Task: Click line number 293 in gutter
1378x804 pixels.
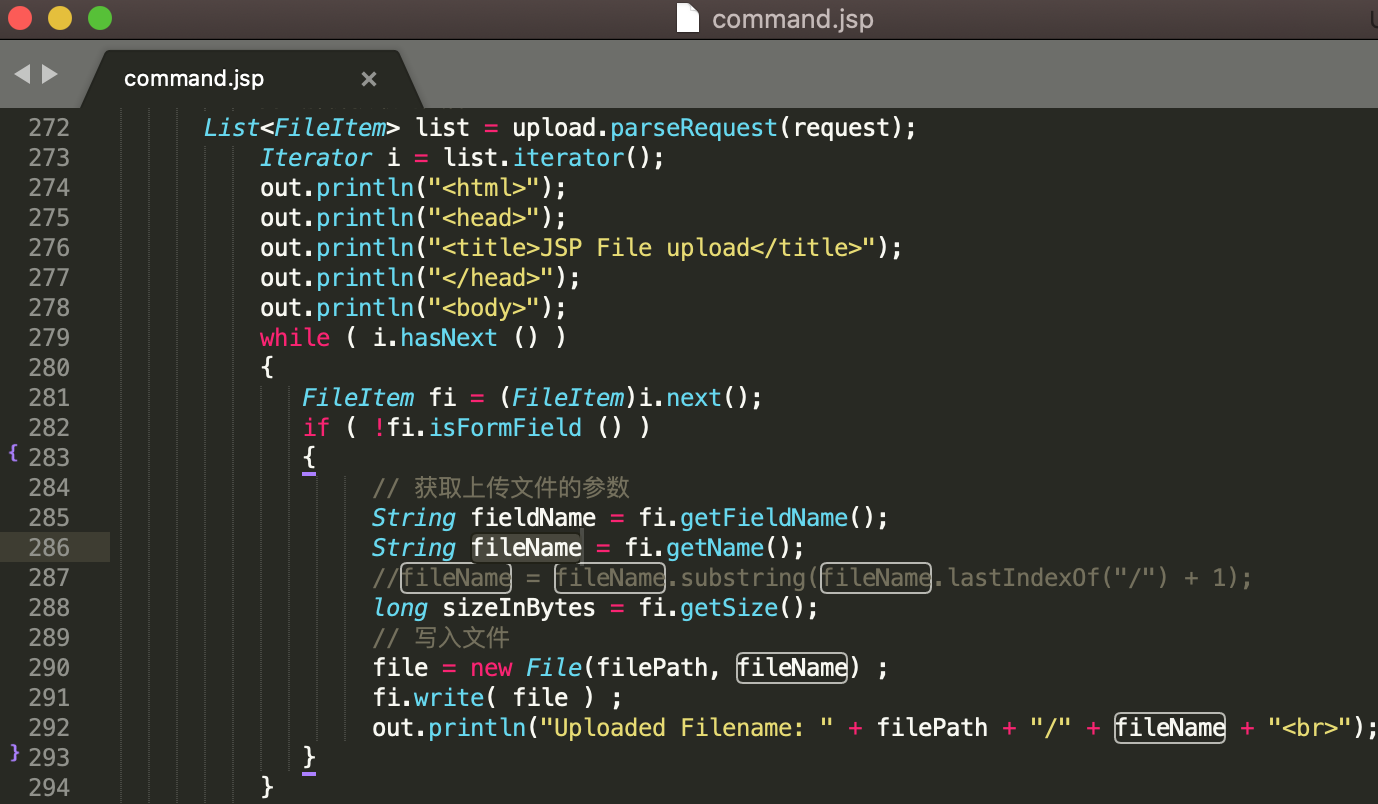Action: pyautogui.click(x=49, y=758)
